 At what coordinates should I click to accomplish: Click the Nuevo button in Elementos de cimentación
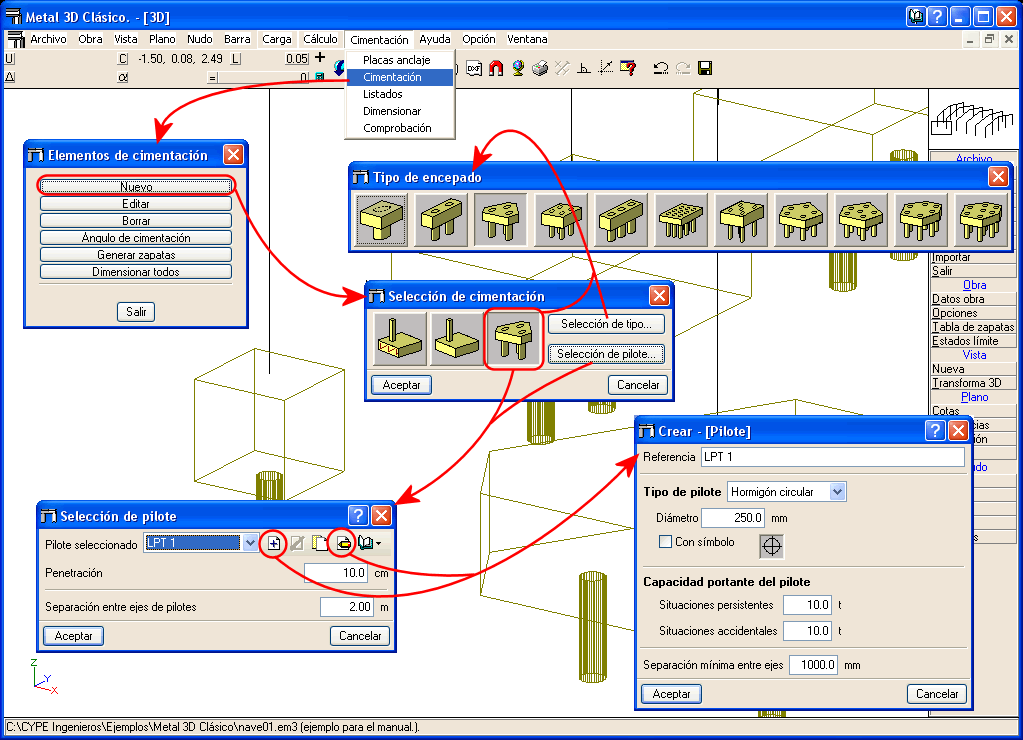136,187
